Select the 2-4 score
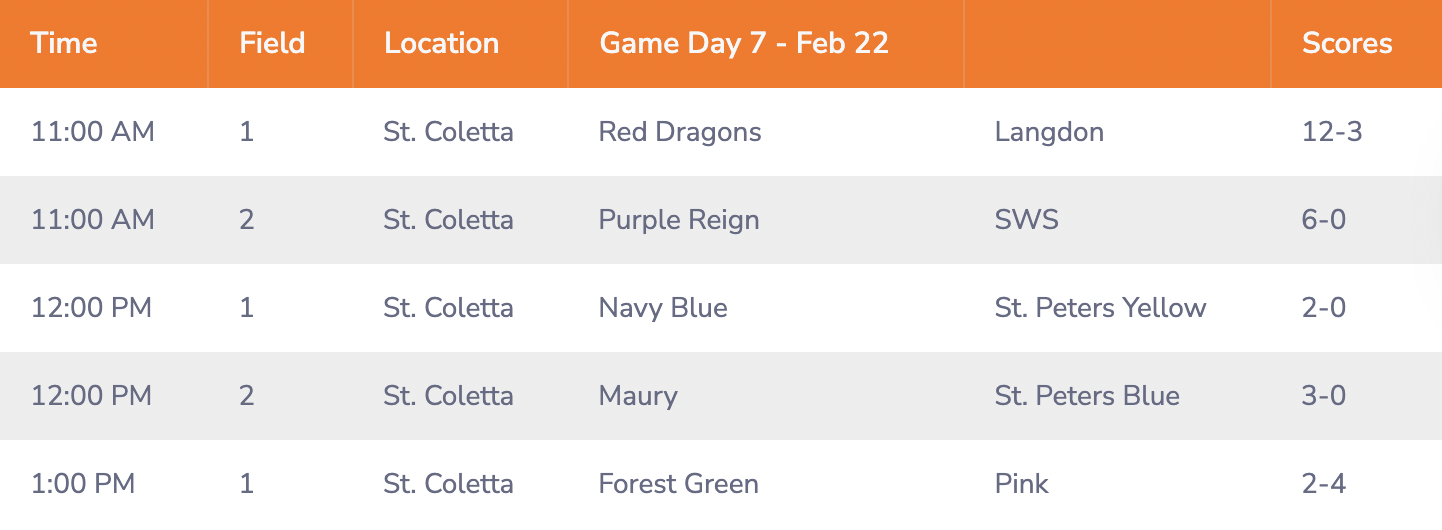This screenshot has height=530, width=1442. (1324, 484)
